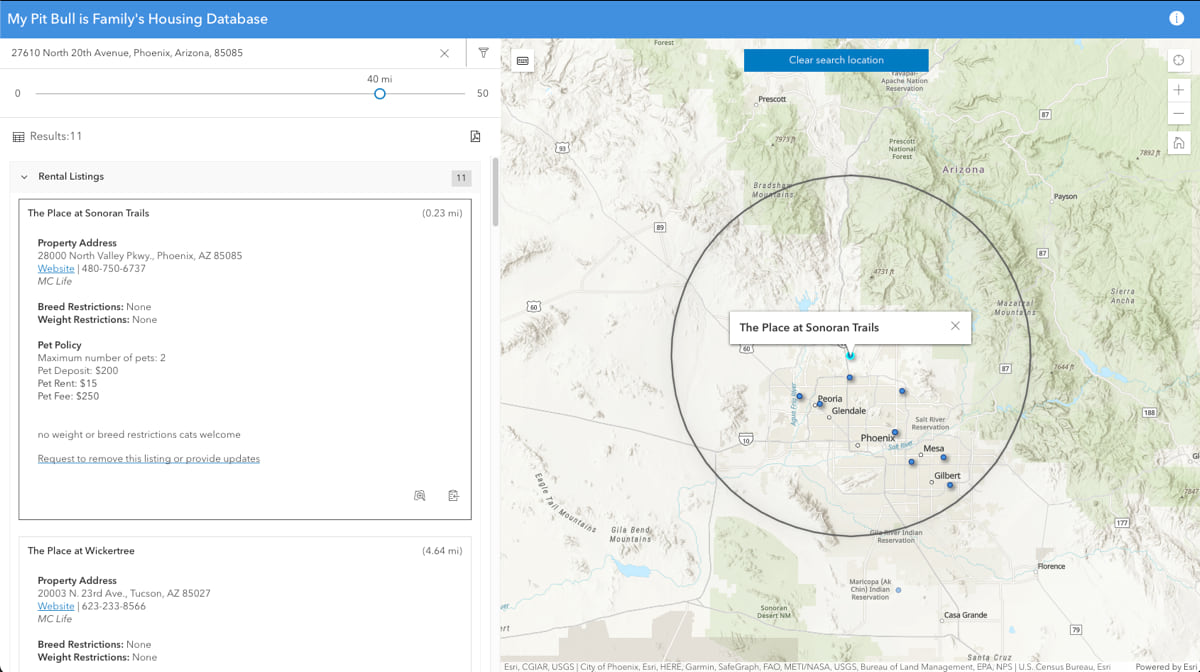Click Clear search location button

[836, 60]
